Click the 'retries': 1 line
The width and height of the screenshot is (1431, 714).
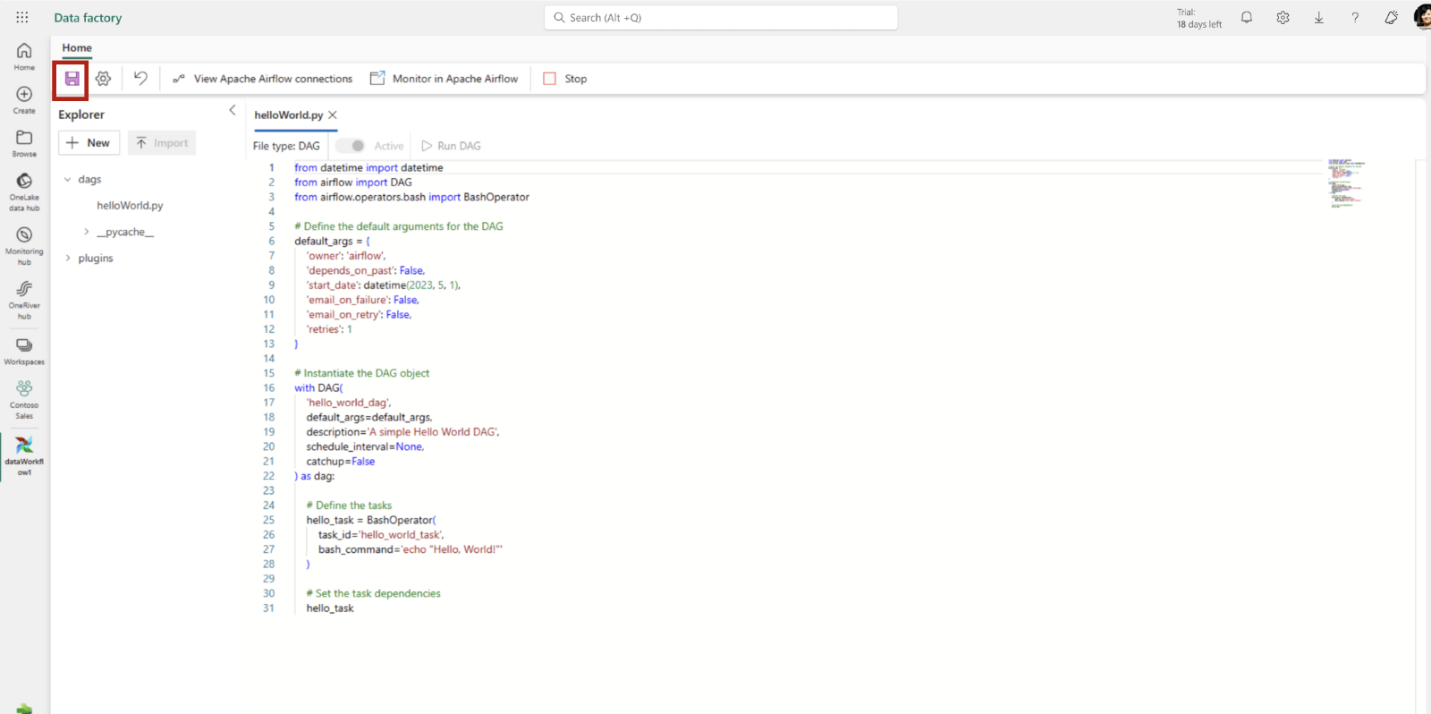(329, 329)
